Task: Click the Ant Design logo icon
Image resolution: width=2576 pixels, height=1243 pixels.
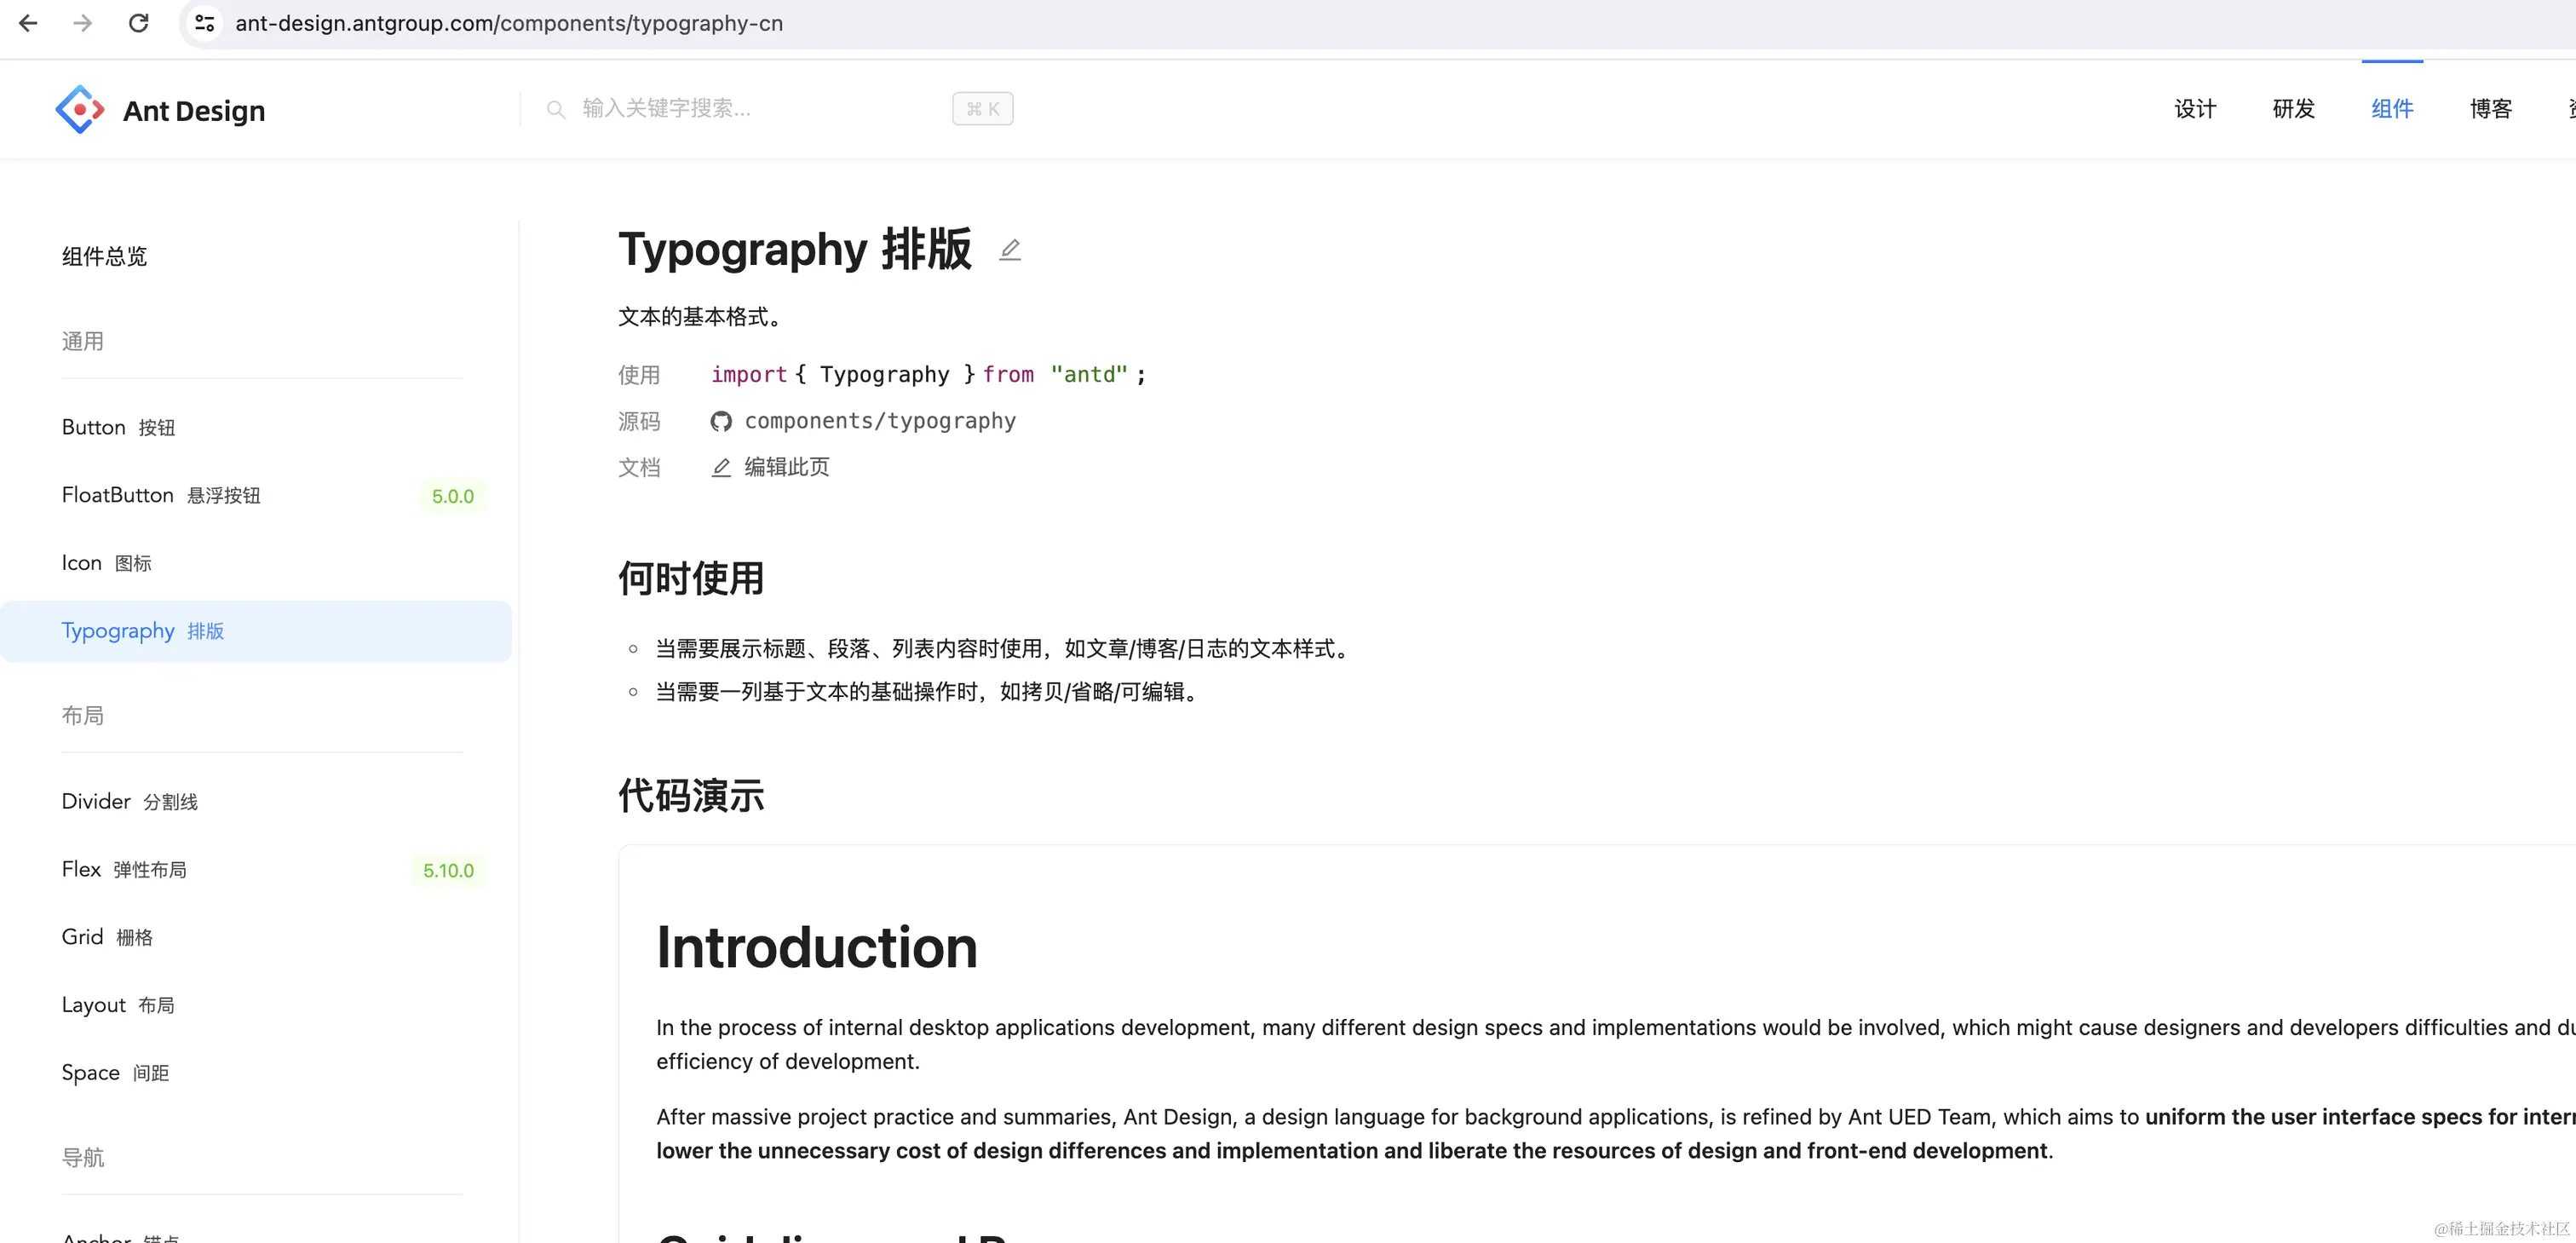Action: [x=79, y=109]
